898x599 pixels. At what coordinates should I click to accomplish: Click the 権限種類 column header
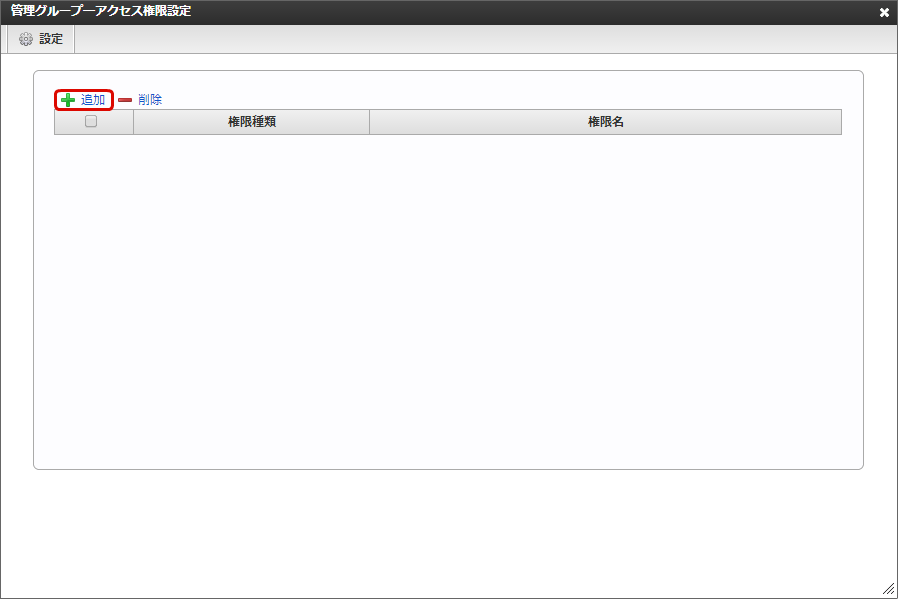251,122
